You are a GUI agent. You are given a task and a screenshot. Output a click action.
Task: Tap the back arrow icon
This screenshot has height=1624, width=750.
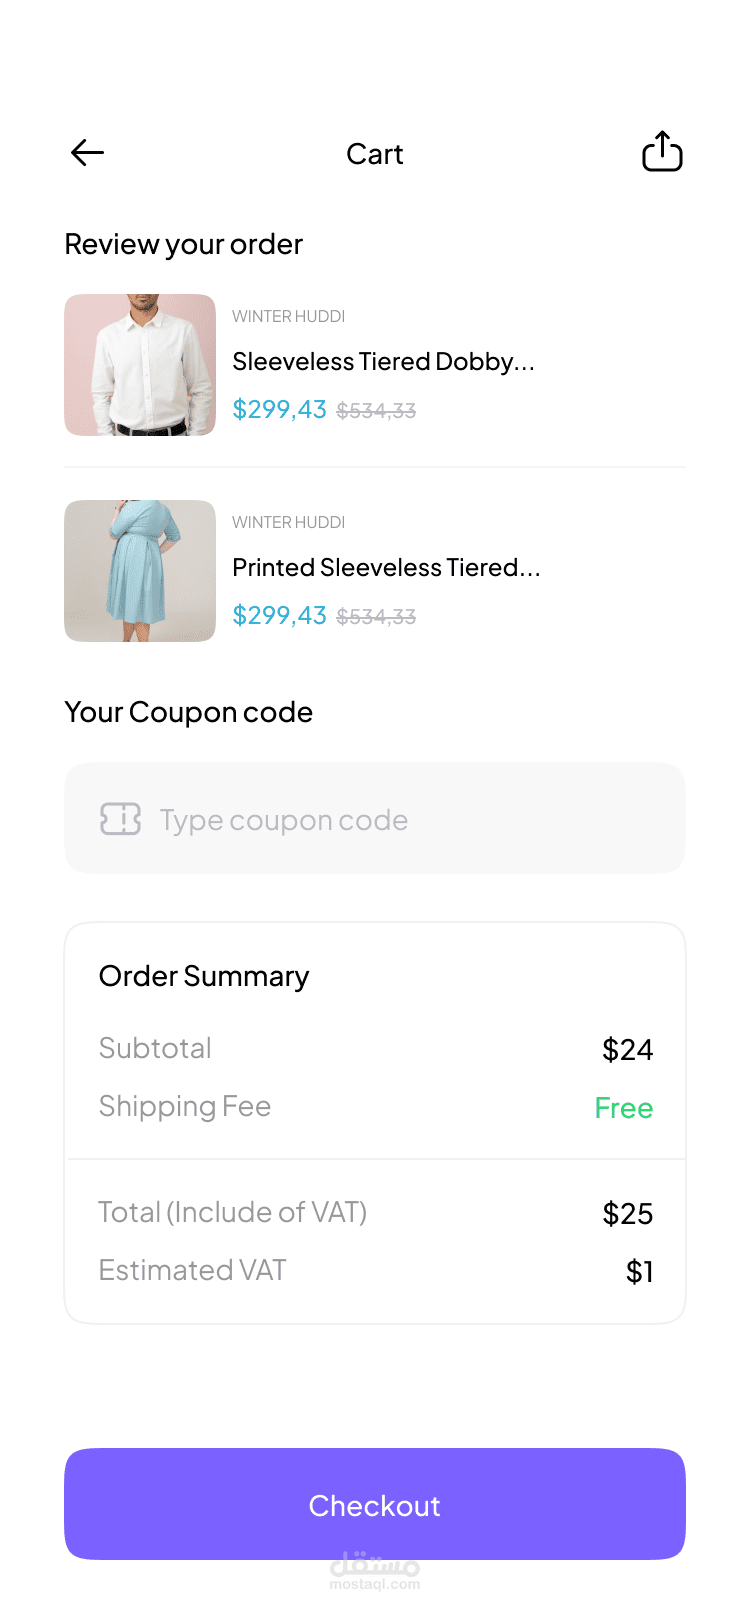[x=88, y=153]
